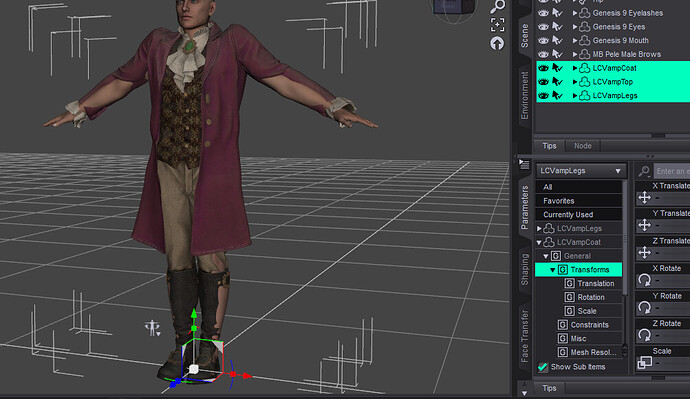Hide Genesis 9 Mouth with eye icon

coord(543,40)
